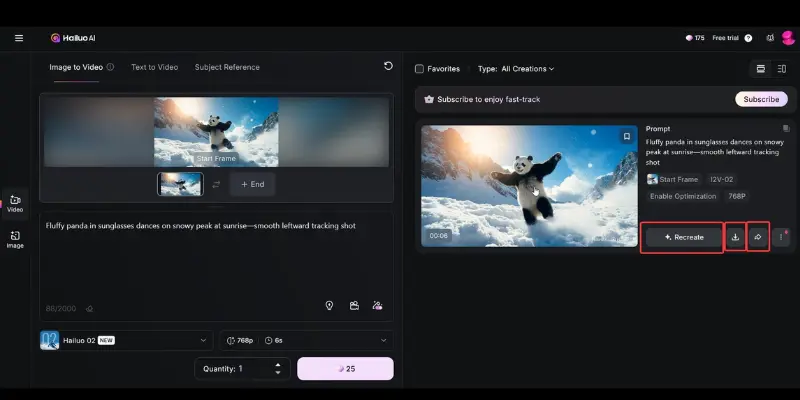Screen dimensions: 800x400
Task: Open the help question mark icon
Action: coord(748,38)
